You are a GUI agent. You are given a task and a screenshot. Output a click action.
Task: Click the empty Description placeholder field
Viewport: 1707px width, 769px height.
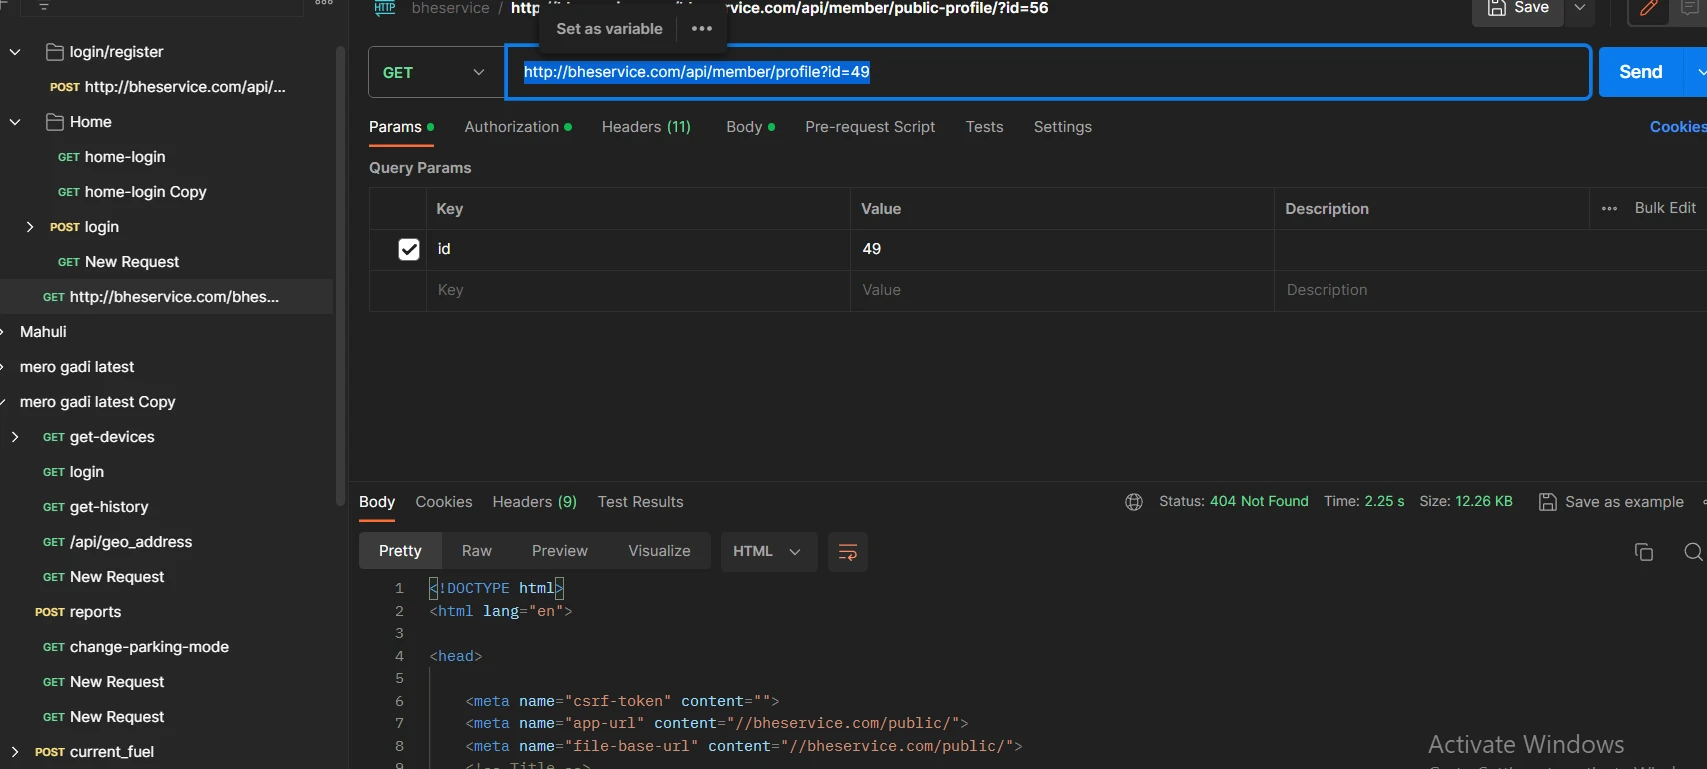(1490, 290)
